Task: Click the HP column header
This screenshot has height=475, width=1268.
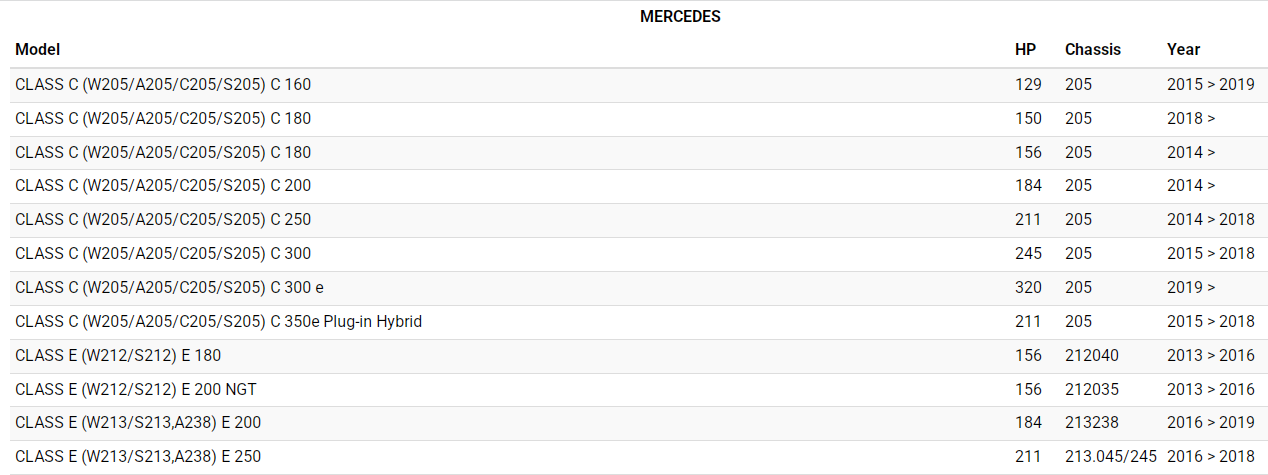Action: point(1025,49)
